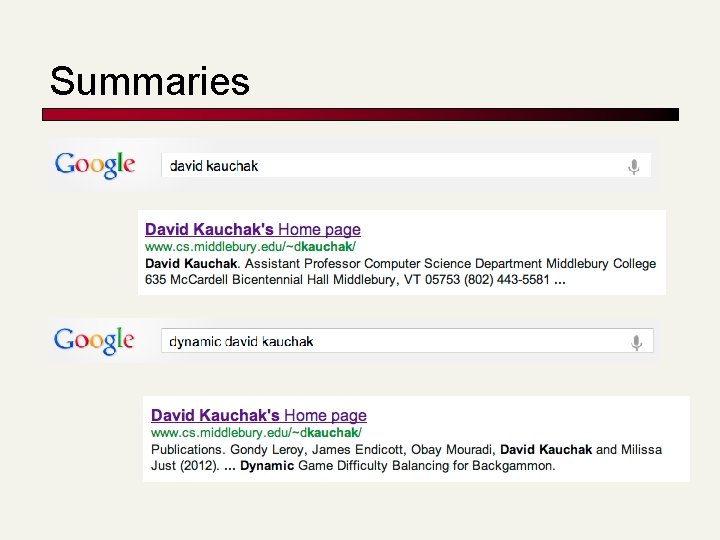Click the Google logo beside the dynamic query
The image size is (720, 540).
pyautogui.click(x=95, y=341)
